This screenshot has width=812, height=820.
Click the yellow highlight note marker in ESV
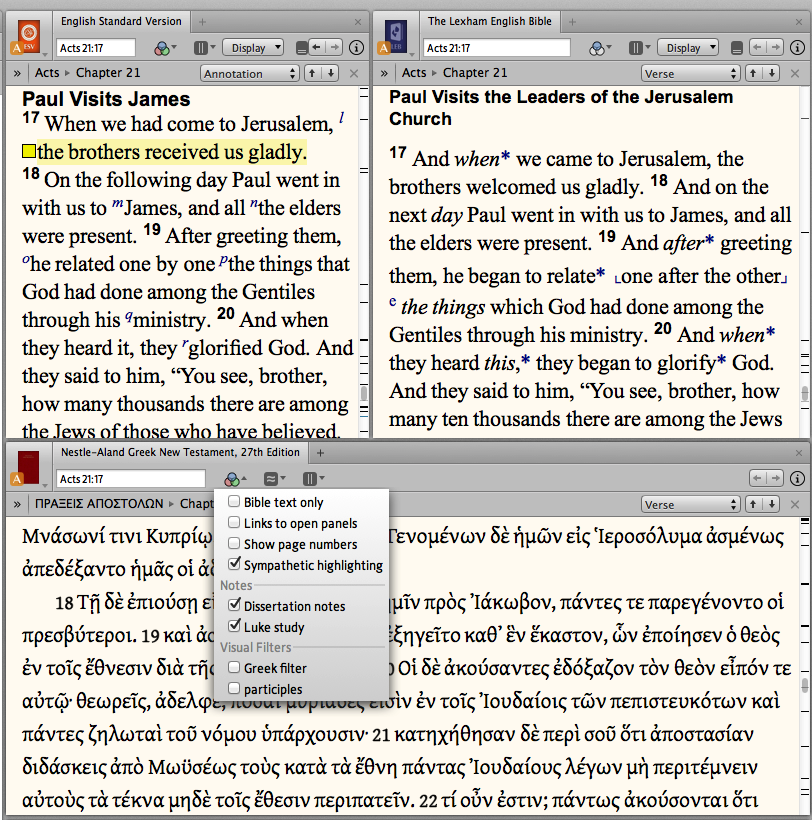[29, 152]
